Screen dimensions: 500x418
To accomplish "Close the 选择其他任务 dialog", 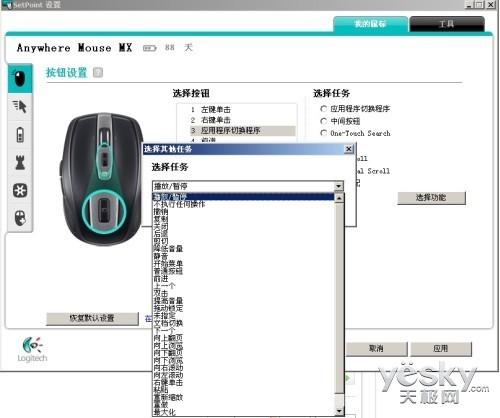I will click(x=348, y=149).
